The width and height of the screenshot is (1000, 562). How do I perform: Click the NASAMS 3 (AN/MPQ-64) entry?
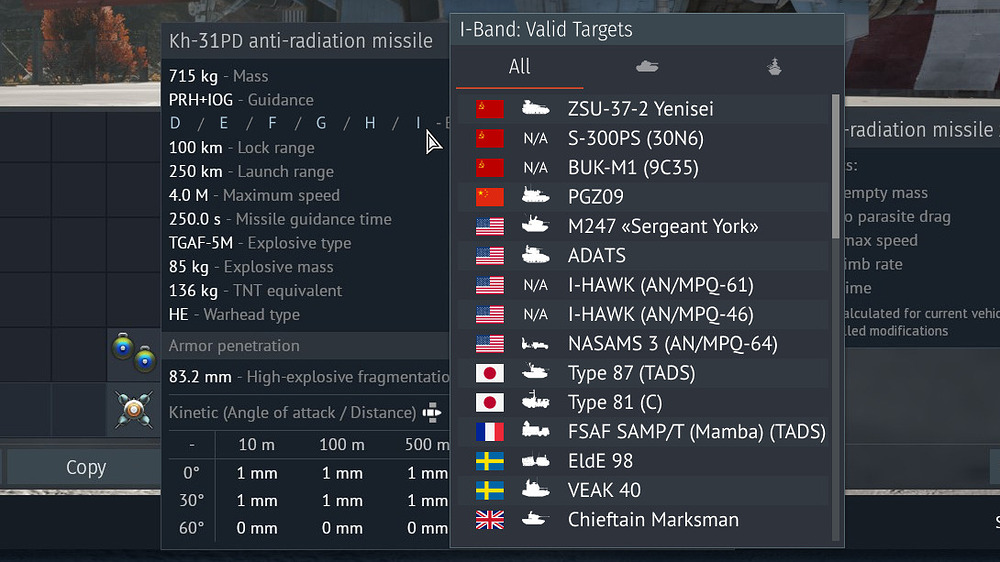643,344
